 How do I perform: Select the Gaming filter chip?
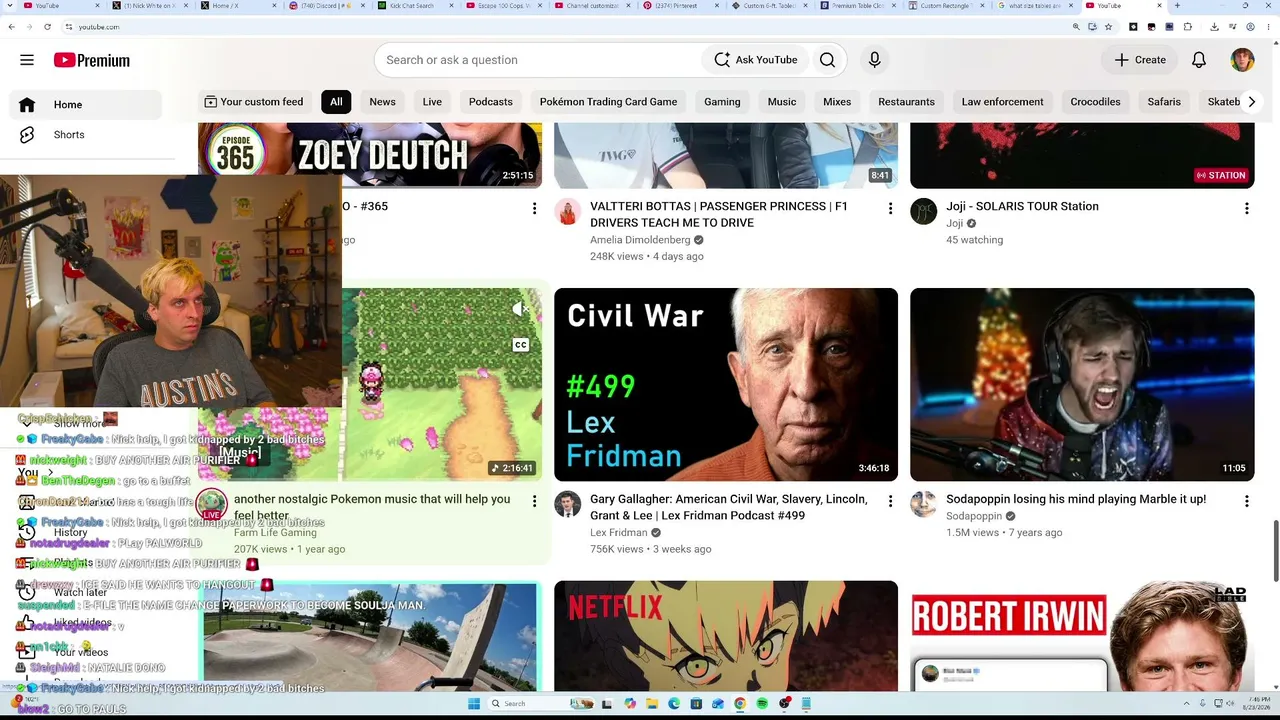[x=722, y=102]
